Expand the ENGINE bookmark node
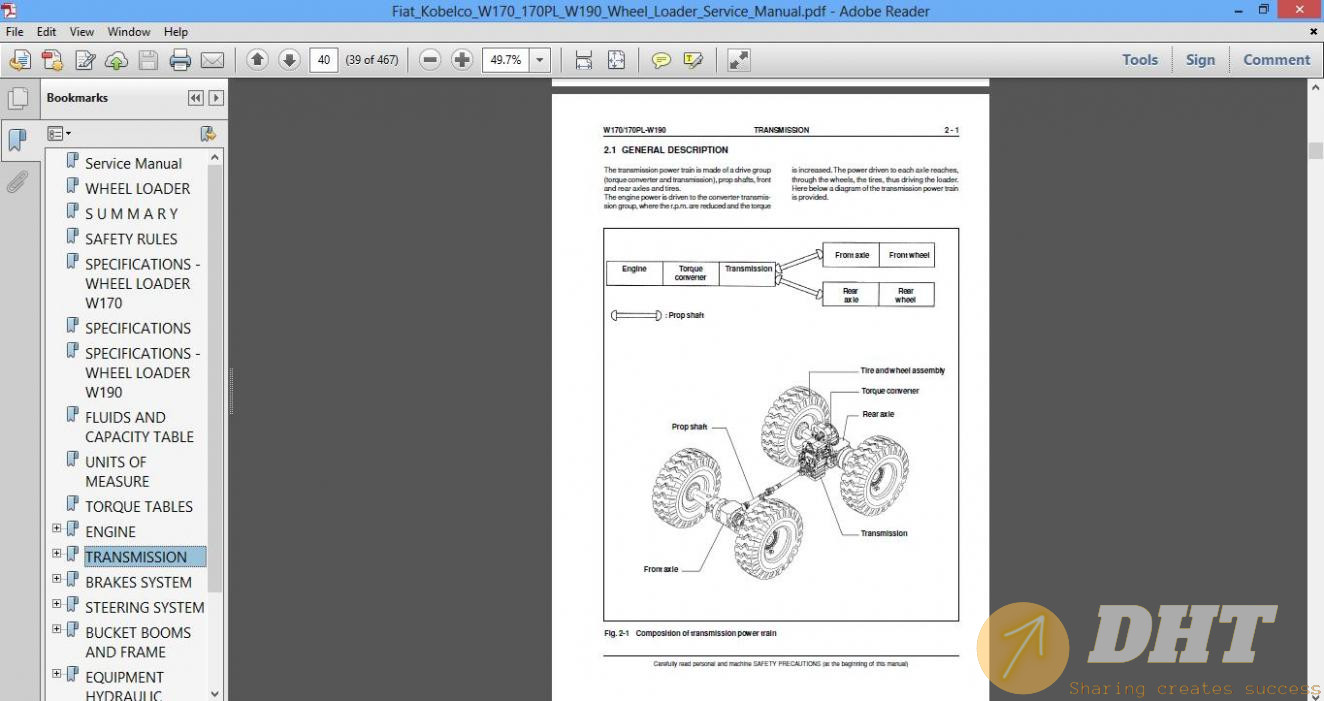Screen dimensions: 1324x701 pyautogui.click(x=56, y=528)
